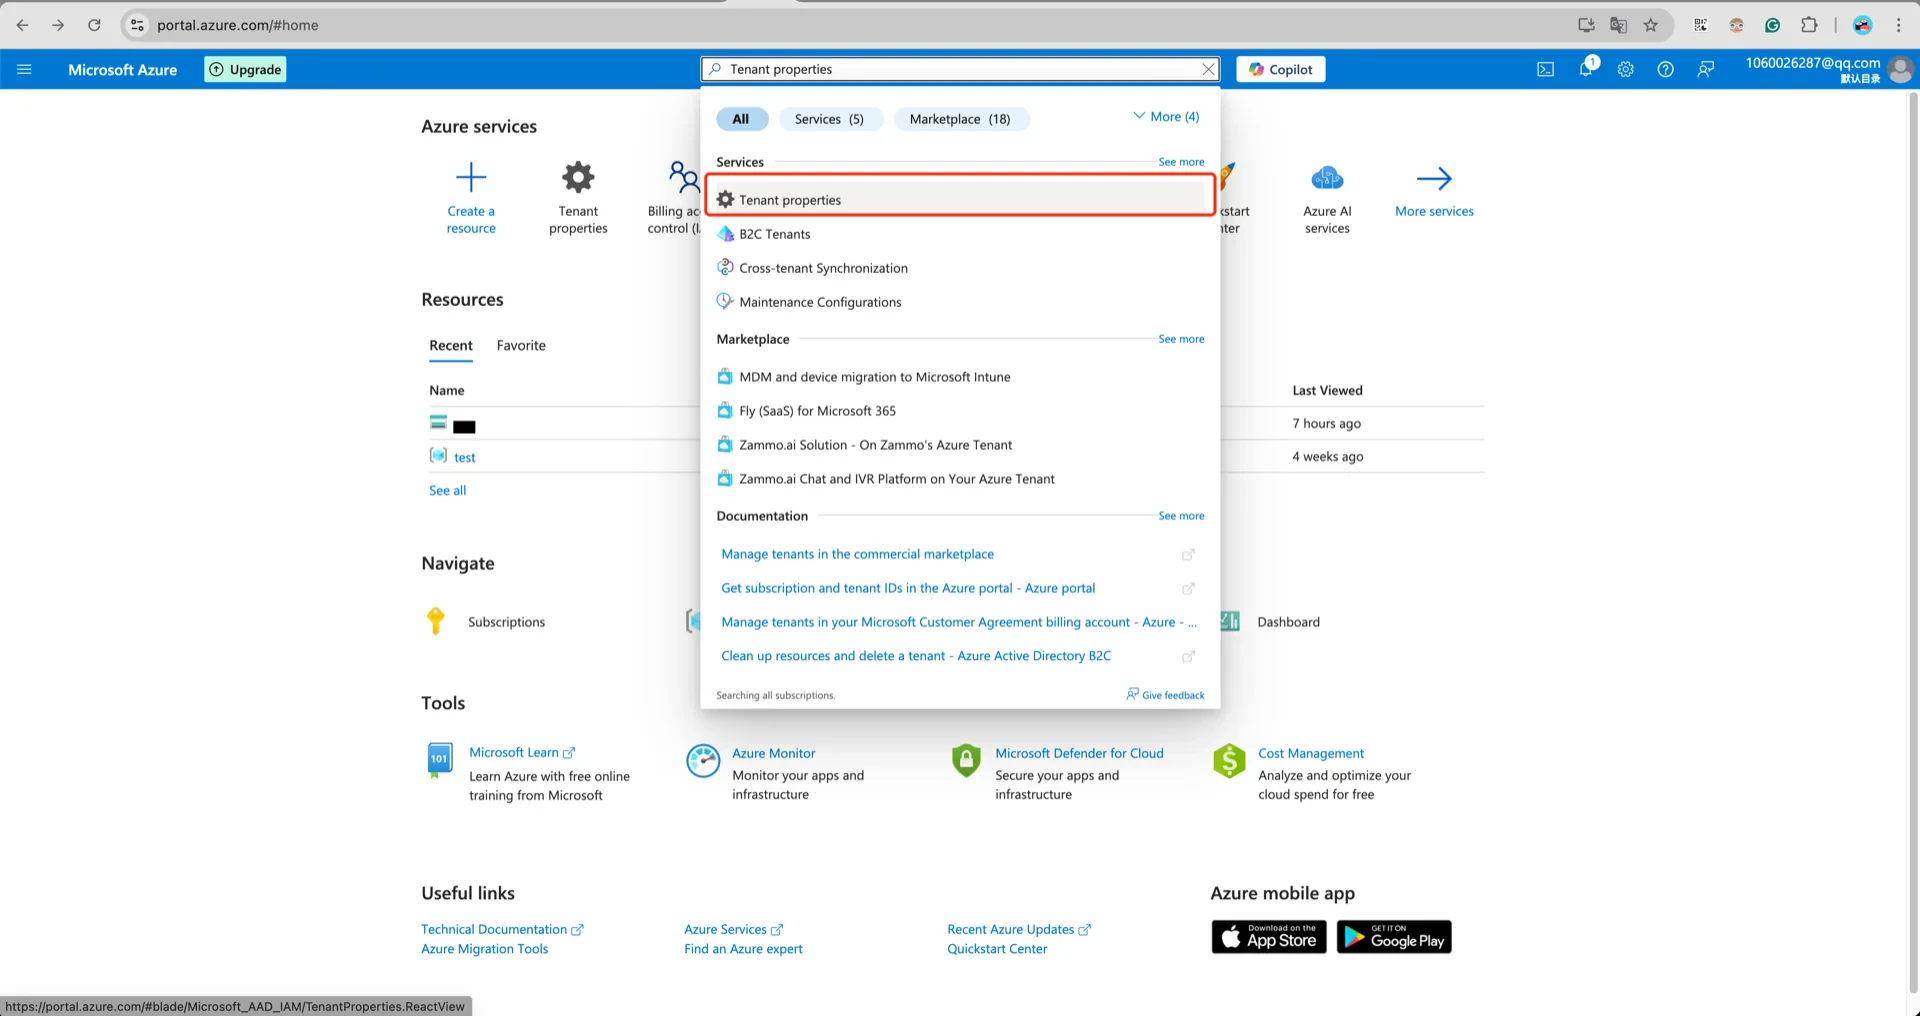
Task: Switch to the Favorite resources tab
Action: (x=521, y=346)
